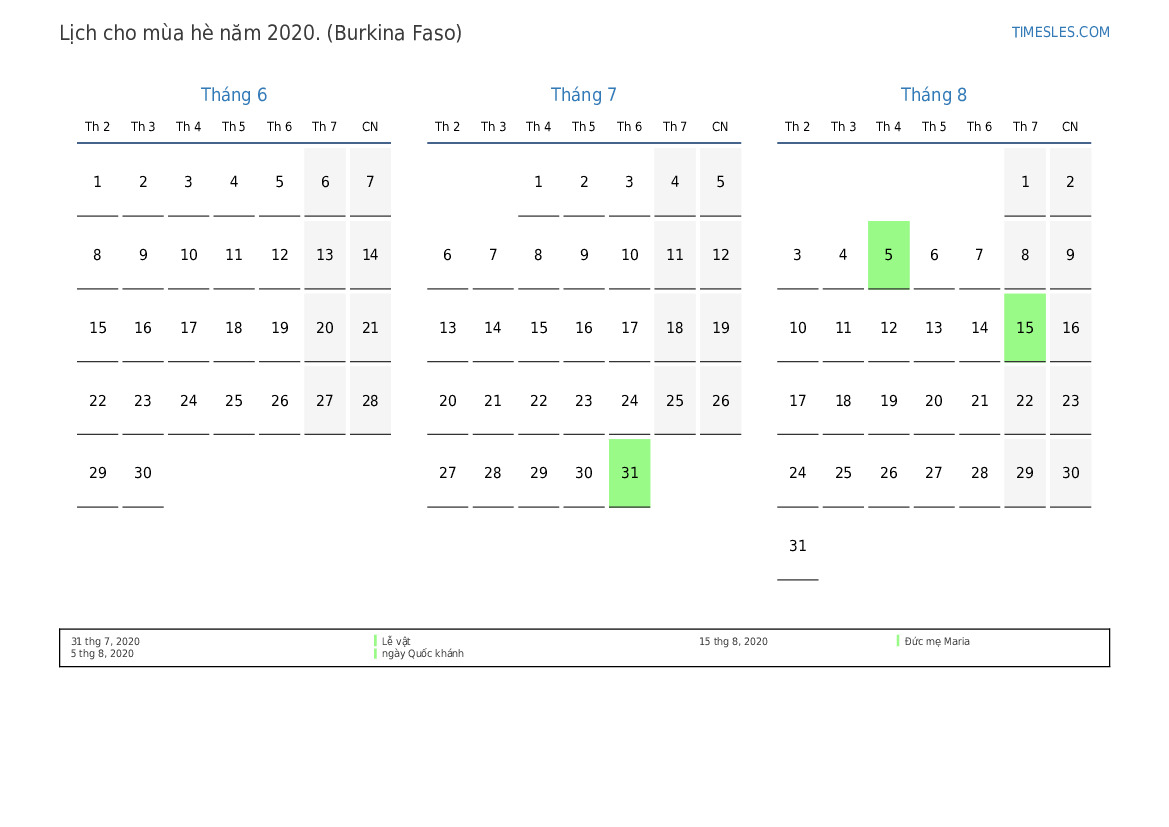
Task: Select the Tháng 7 month heading
Action: (x=584, y=95)
